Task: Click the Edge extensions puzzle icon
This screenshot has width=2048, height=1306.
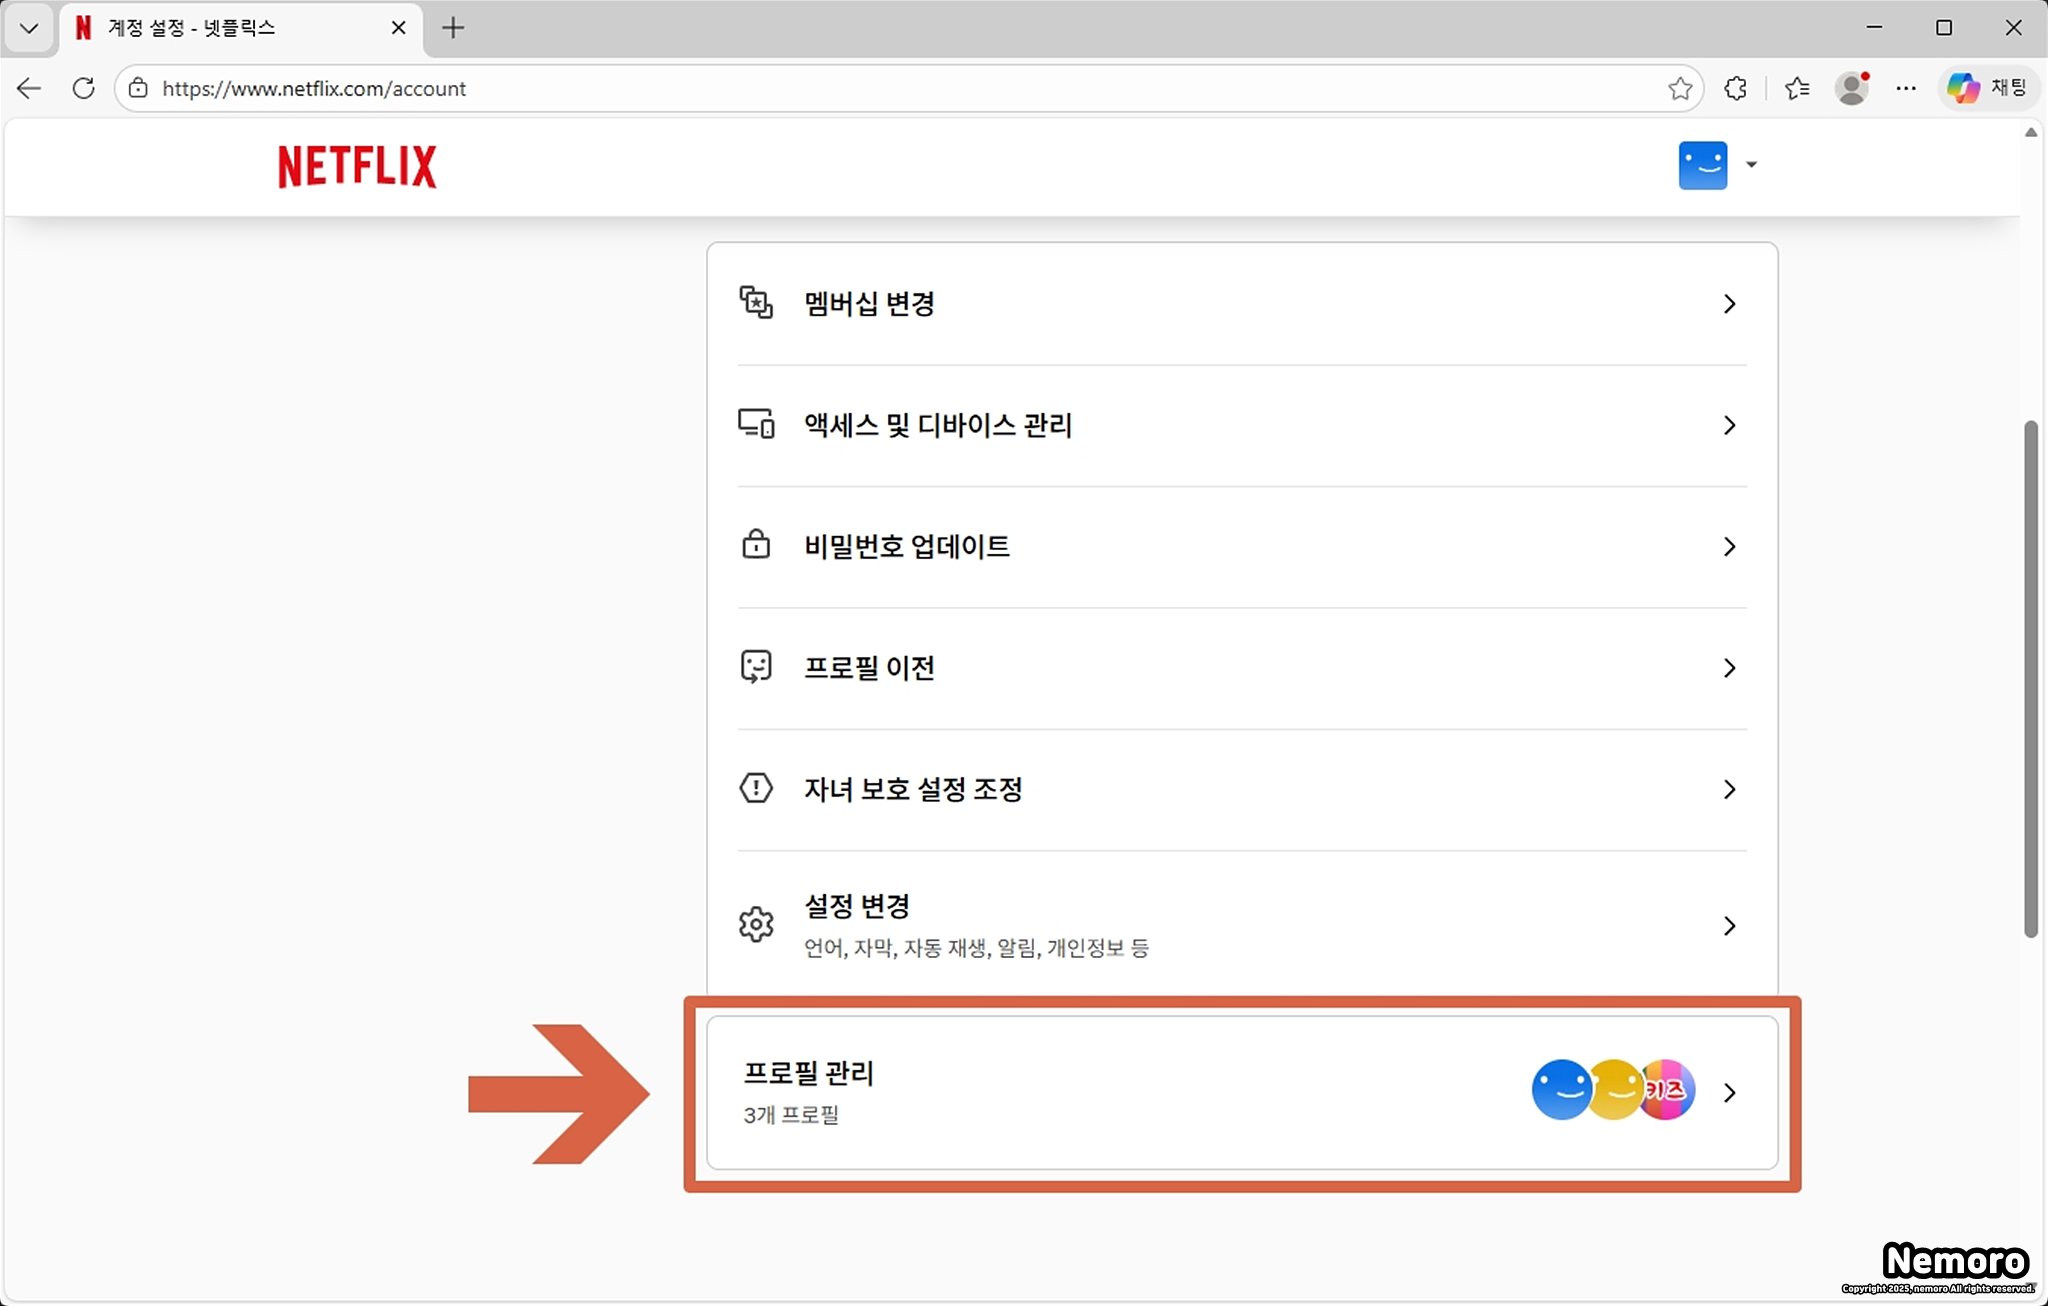Action: (1736, 88)
